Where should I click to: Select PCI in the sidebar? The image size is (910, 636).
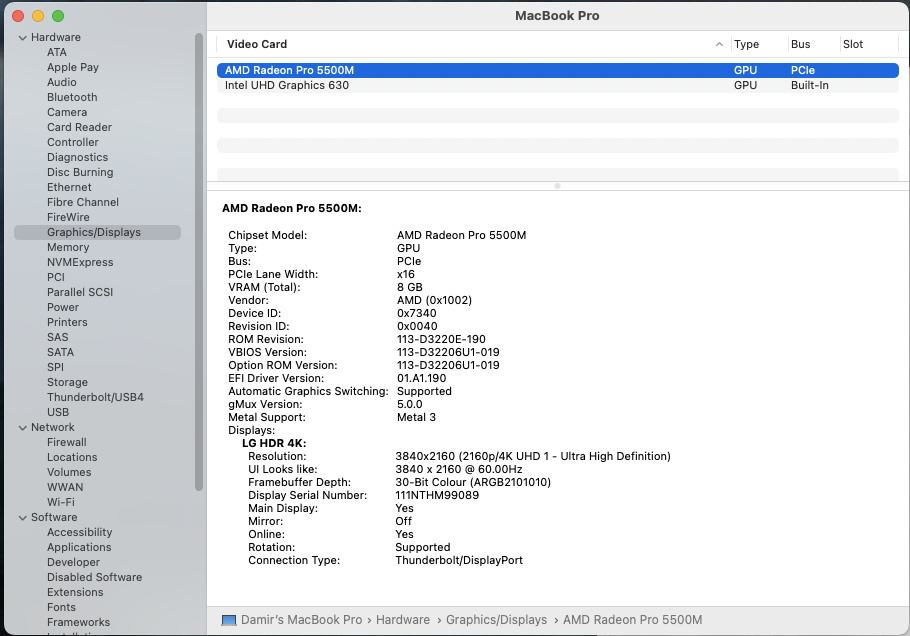coord(56,277)
